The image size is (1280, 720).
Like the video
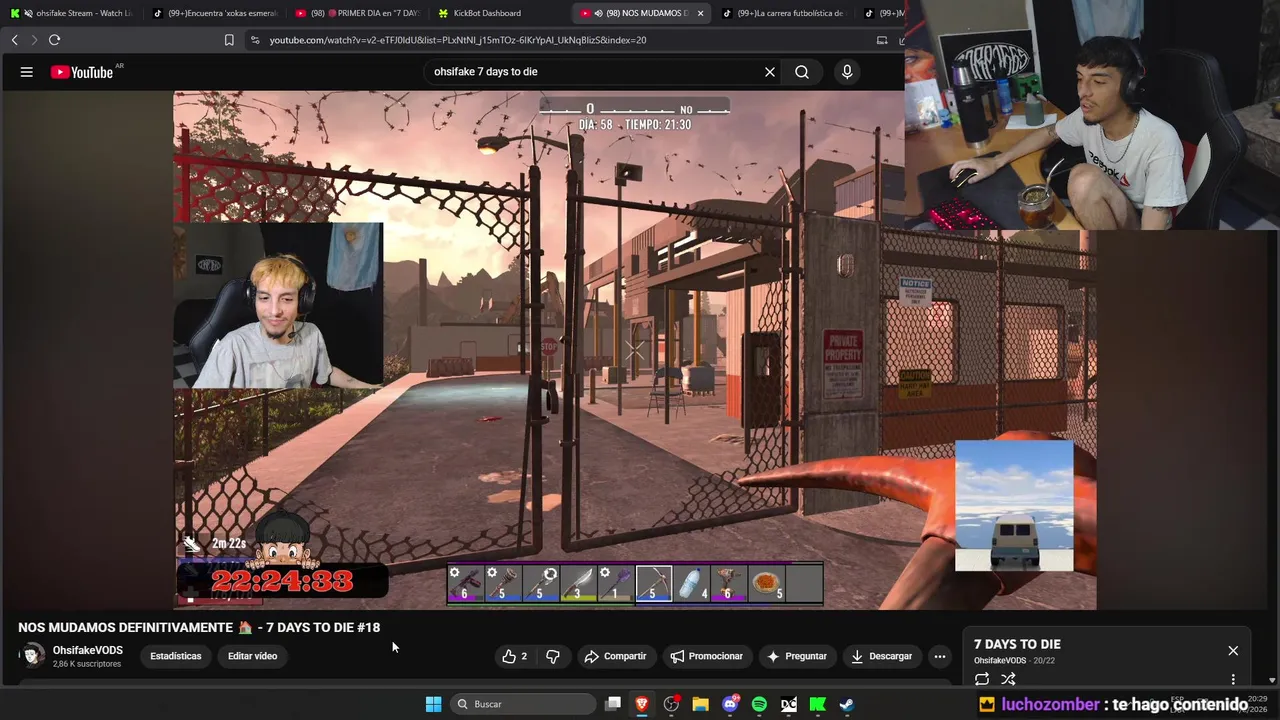point(515,656)
